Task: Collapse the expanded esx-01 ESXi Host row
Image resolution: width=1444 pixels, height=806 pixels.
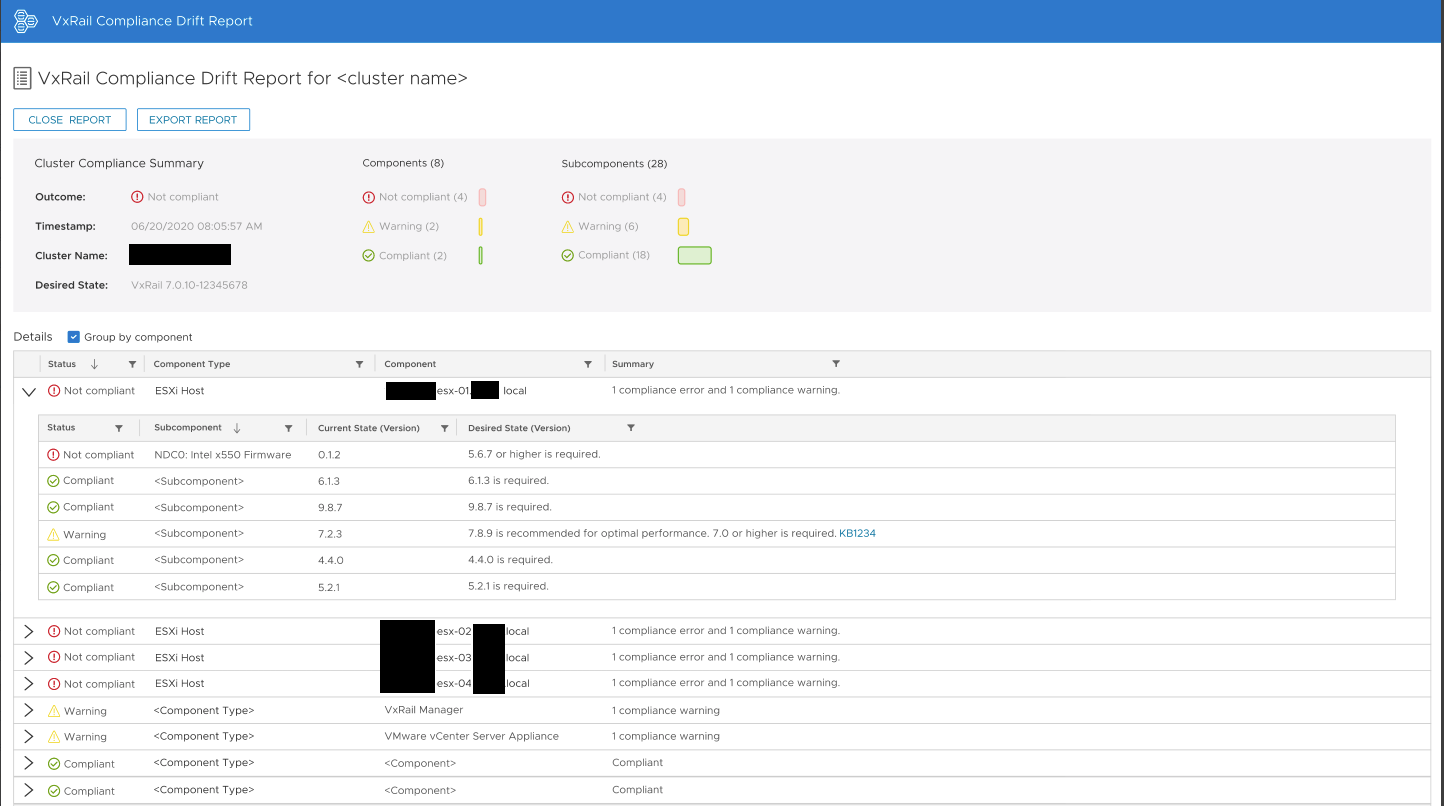Action: tap(29, 391)
